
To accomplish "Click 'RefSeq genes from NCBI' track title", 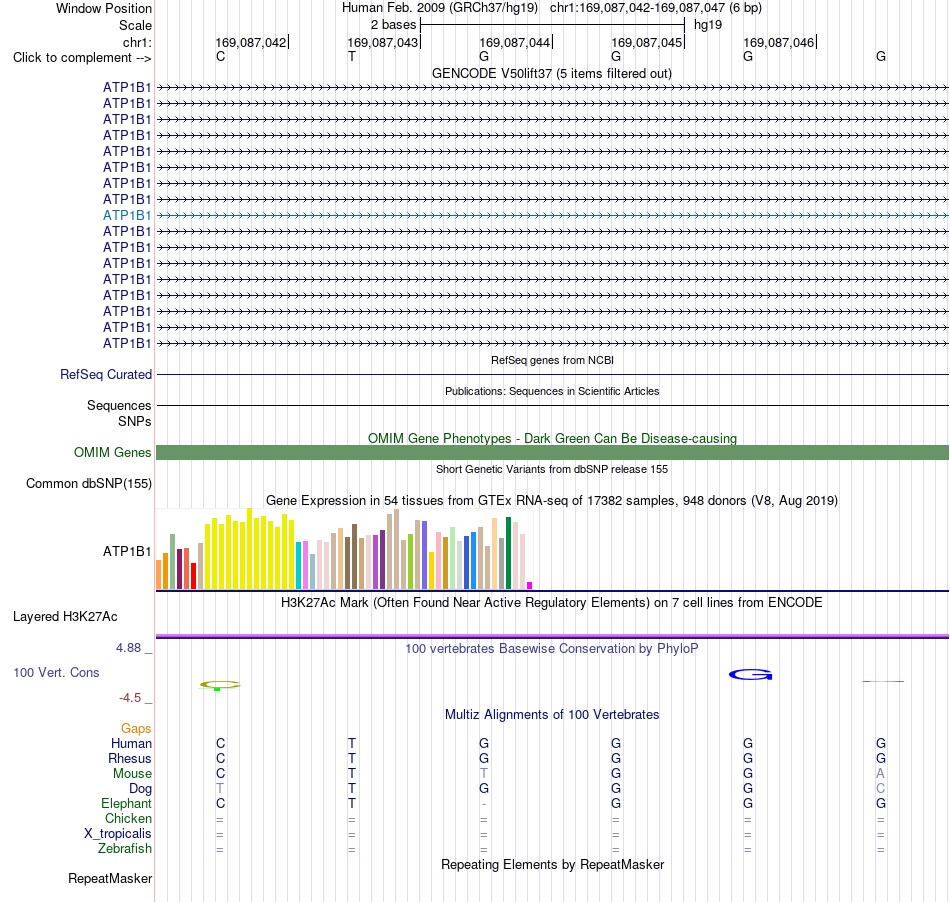I will (x=552, y=360).
